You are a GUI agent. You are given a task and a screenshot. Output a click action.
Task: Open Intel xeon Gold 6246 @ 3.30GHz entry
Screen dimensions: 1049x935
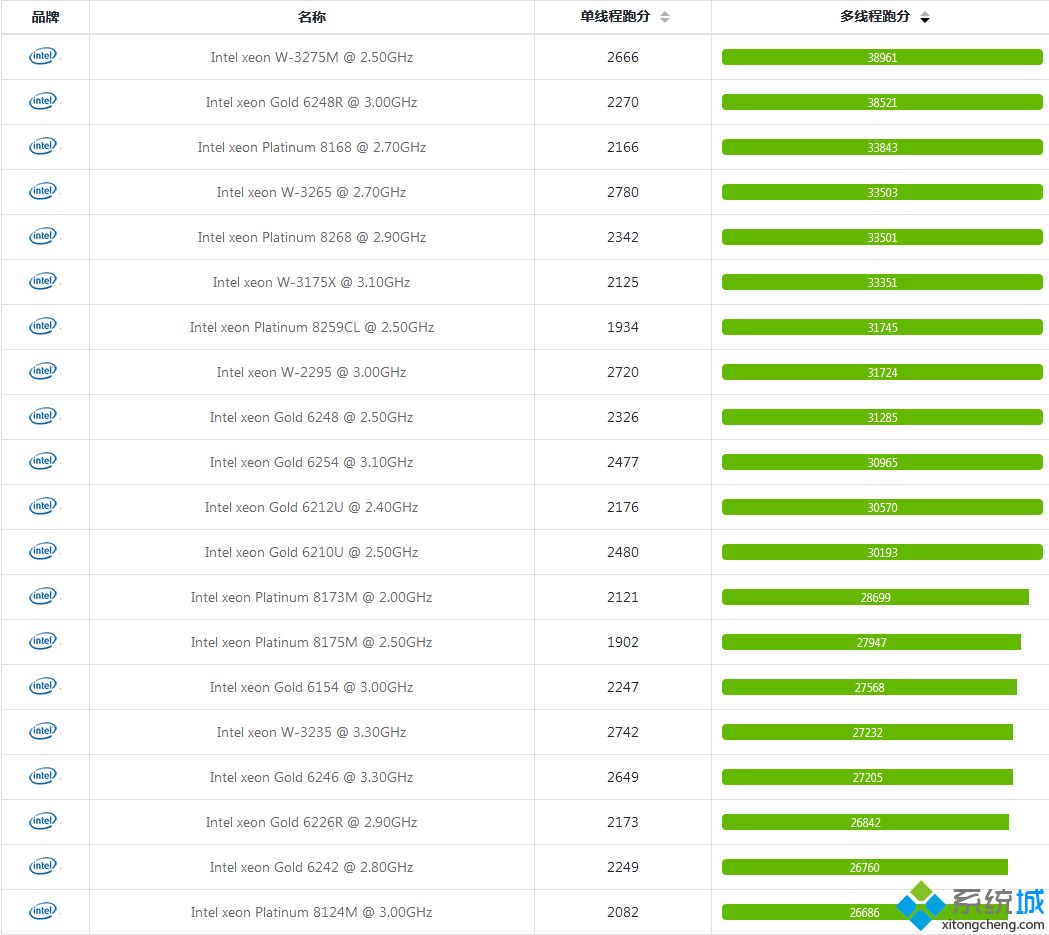point(312,777)
